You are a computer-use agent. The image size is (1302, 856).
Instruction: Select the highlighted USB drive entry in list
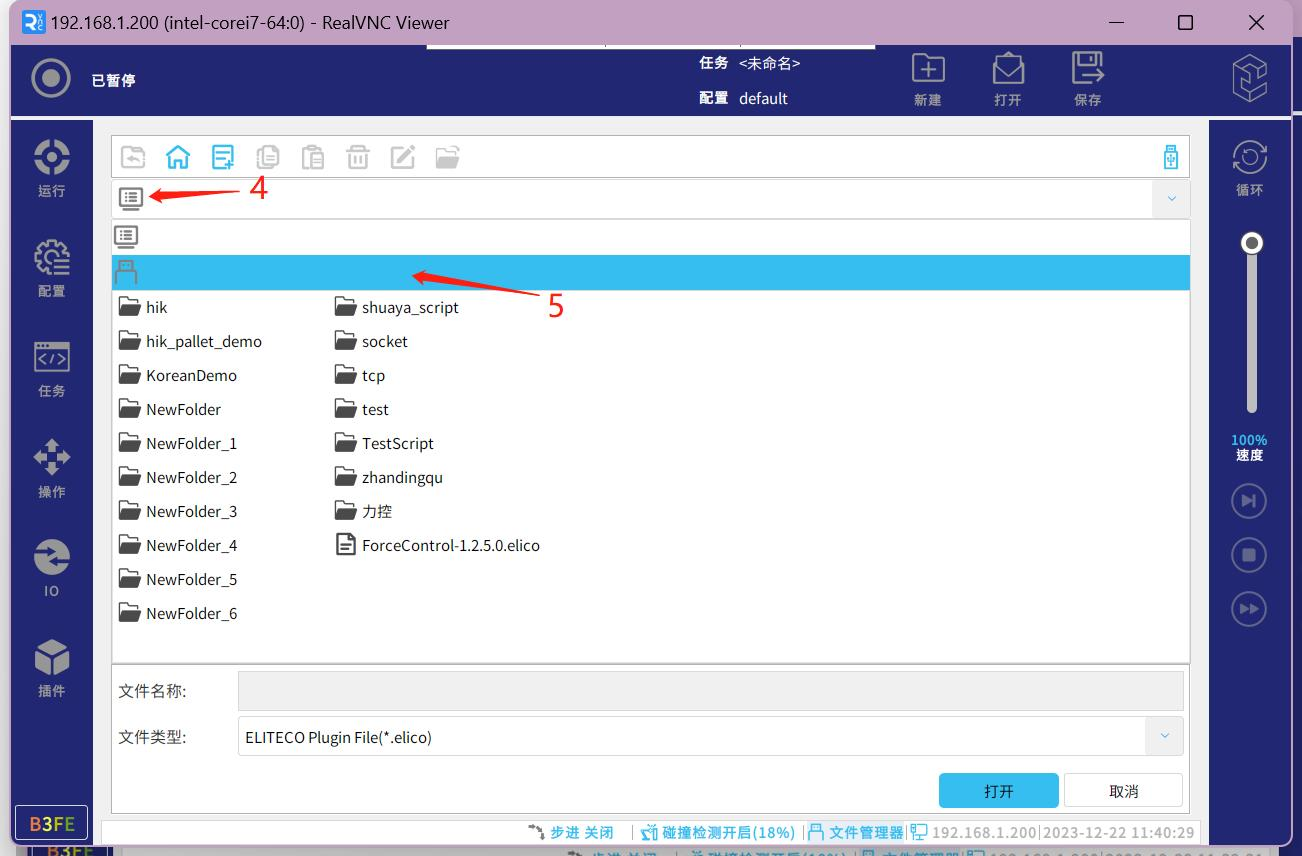click(x=650, y=272)
